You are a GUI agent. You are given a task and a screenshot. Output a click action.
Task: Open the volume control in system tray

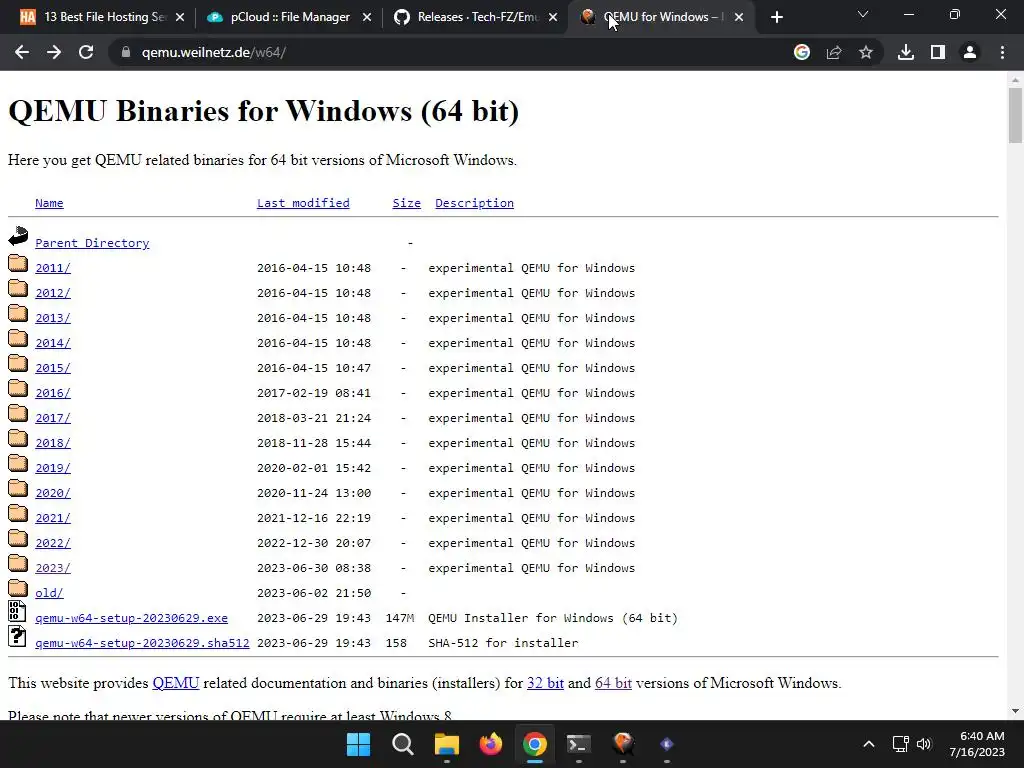click(924, 744)
